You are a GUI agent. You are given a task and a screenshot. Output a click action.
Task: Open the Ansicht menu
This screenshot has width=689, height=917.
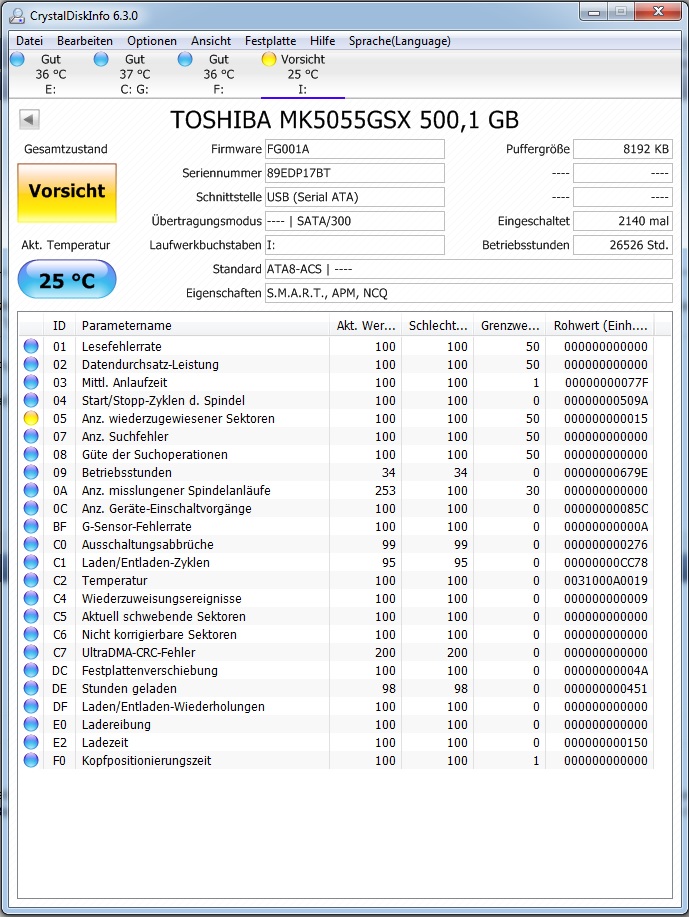[211, 41]
